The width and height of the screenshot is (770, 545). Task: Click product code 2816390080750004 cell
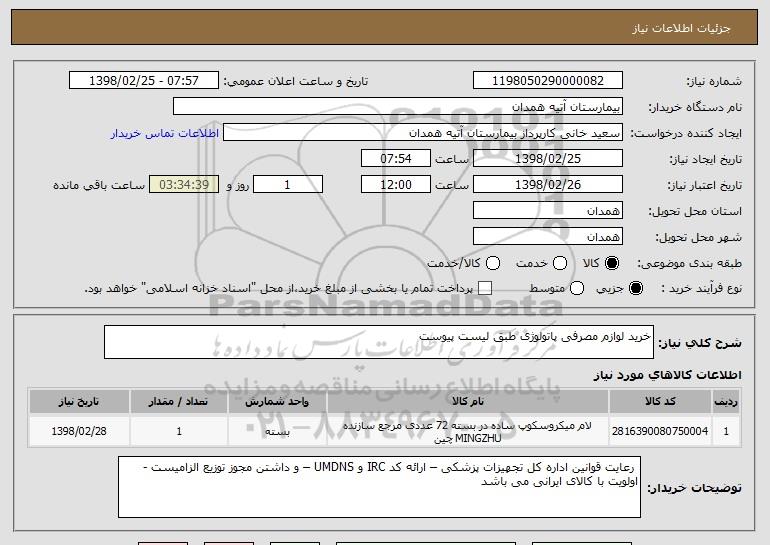(660, 431)
